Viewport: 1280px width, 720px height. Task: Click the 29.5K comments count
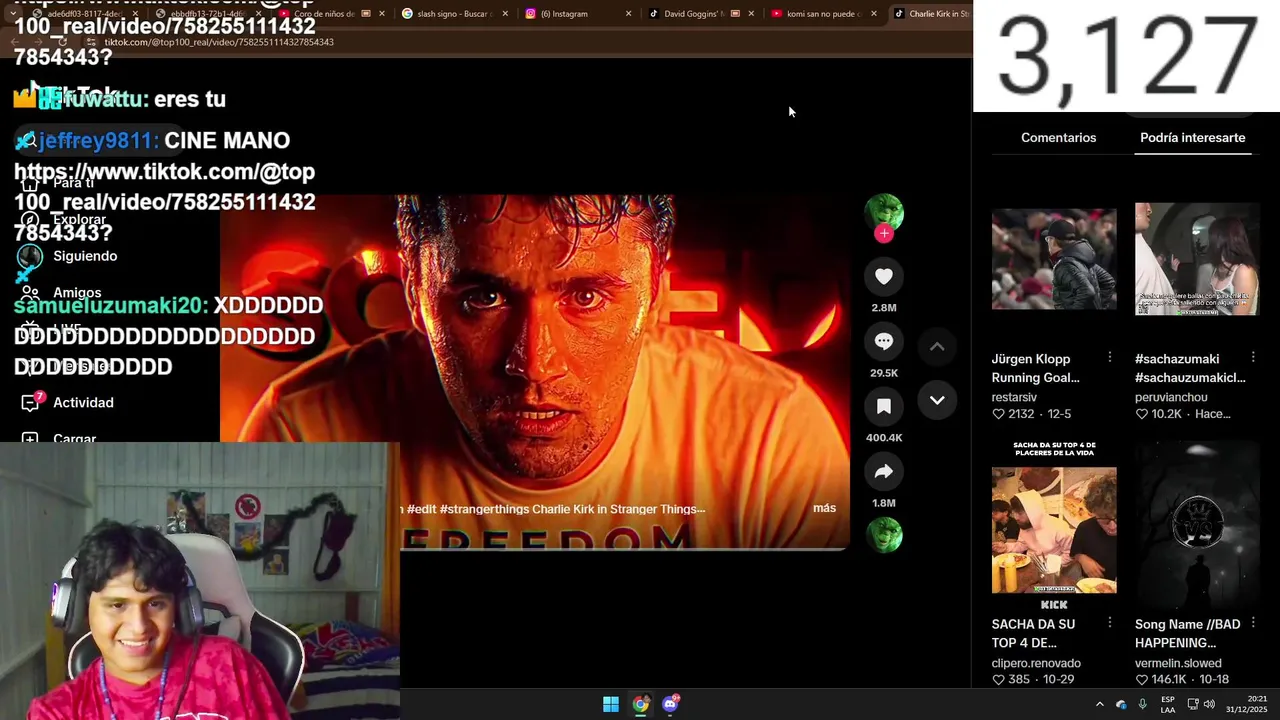pyautogui.click(x=884, y=373)
